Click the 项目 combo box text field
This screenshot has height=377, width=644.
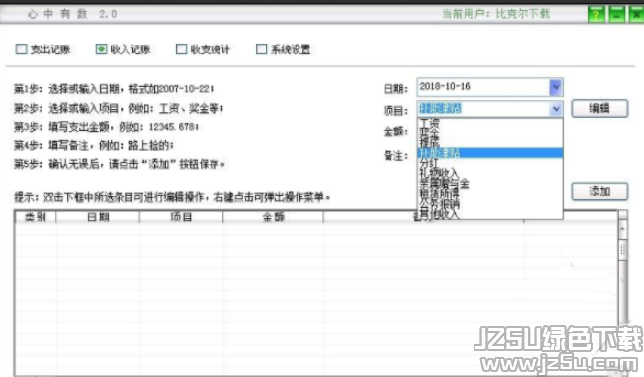[x=483, y=109]
